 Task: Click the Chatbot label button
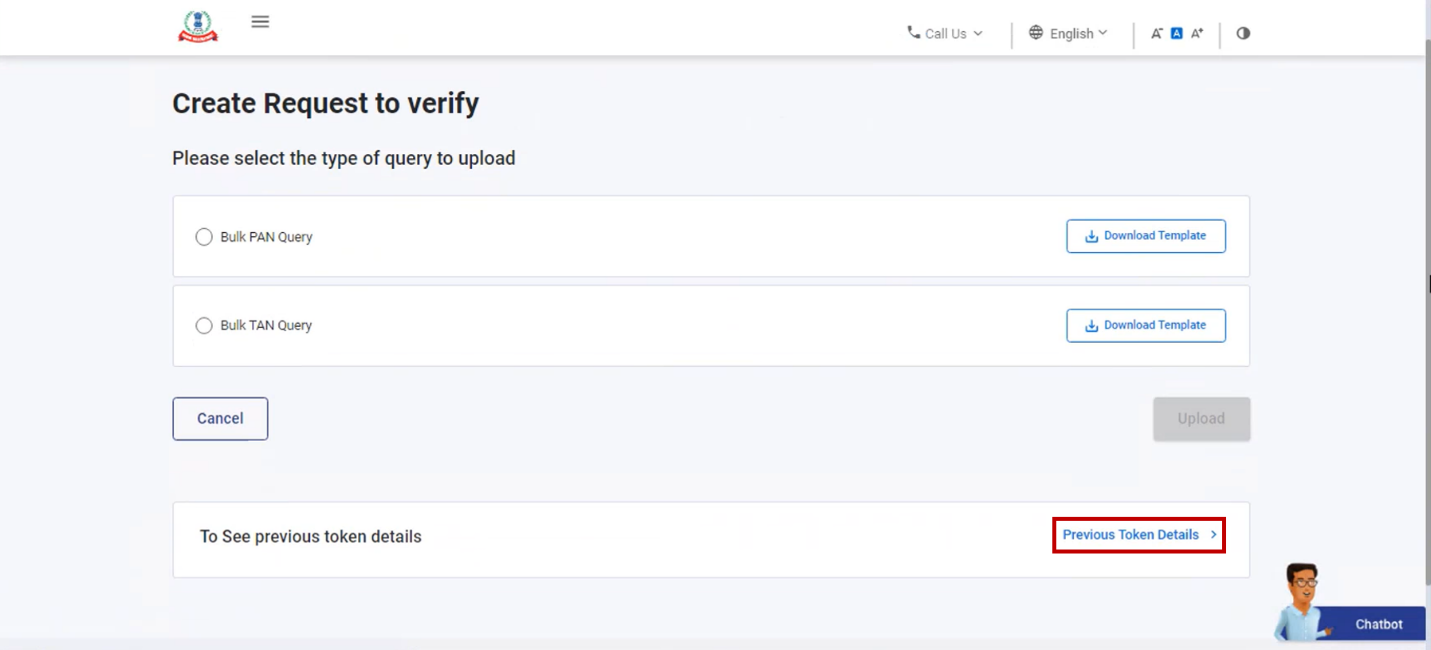click(1378, 624)
